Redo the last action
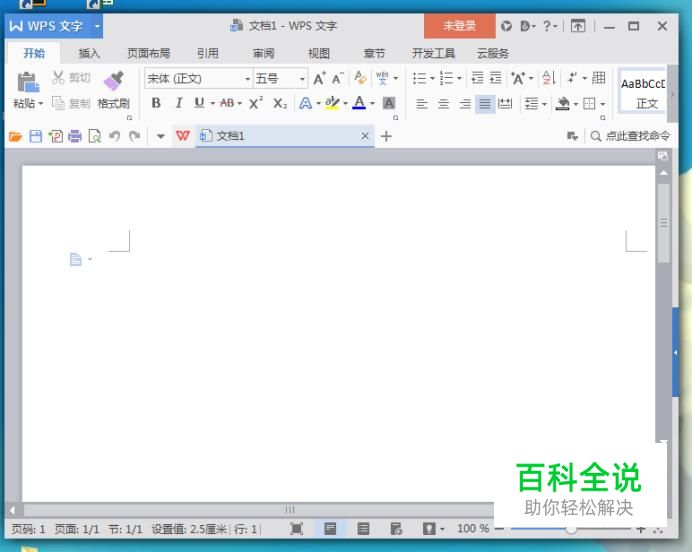692x552 pixels. click(x=135, y=136)
